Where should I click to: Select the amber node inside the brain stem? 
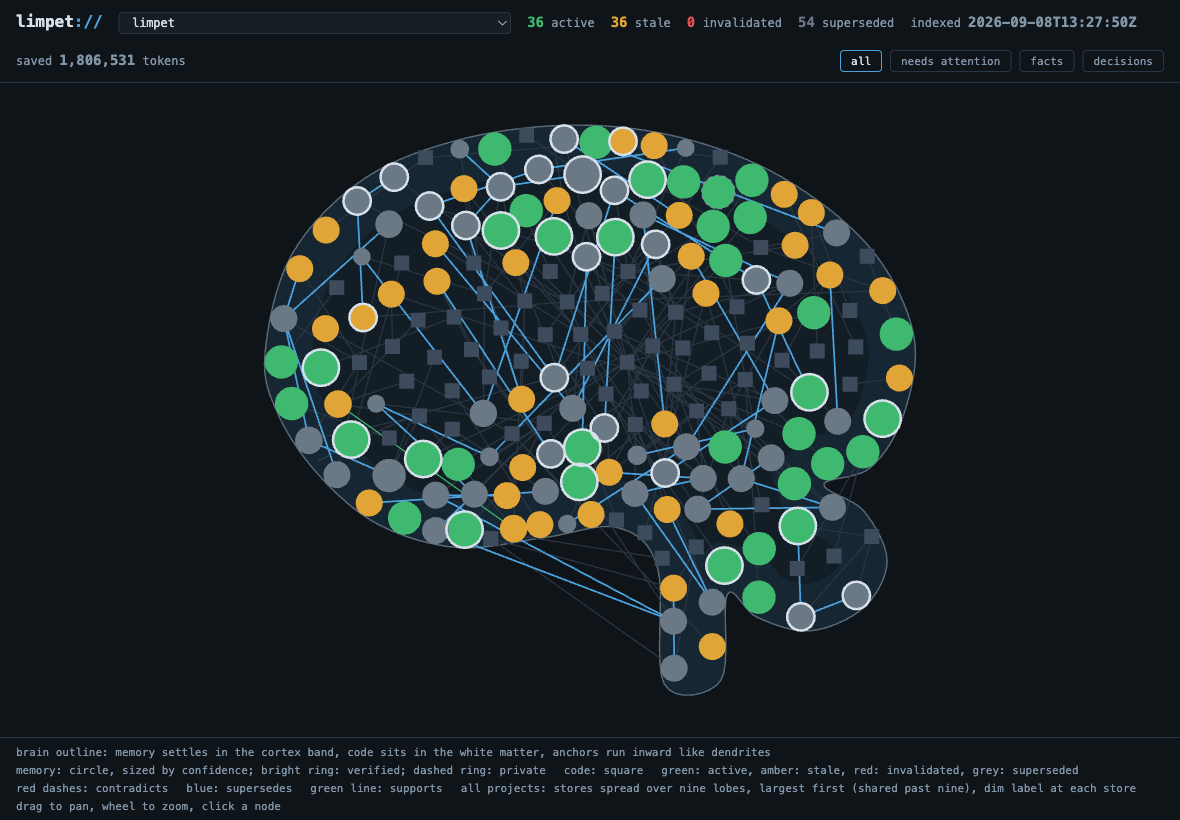(712, 646)
